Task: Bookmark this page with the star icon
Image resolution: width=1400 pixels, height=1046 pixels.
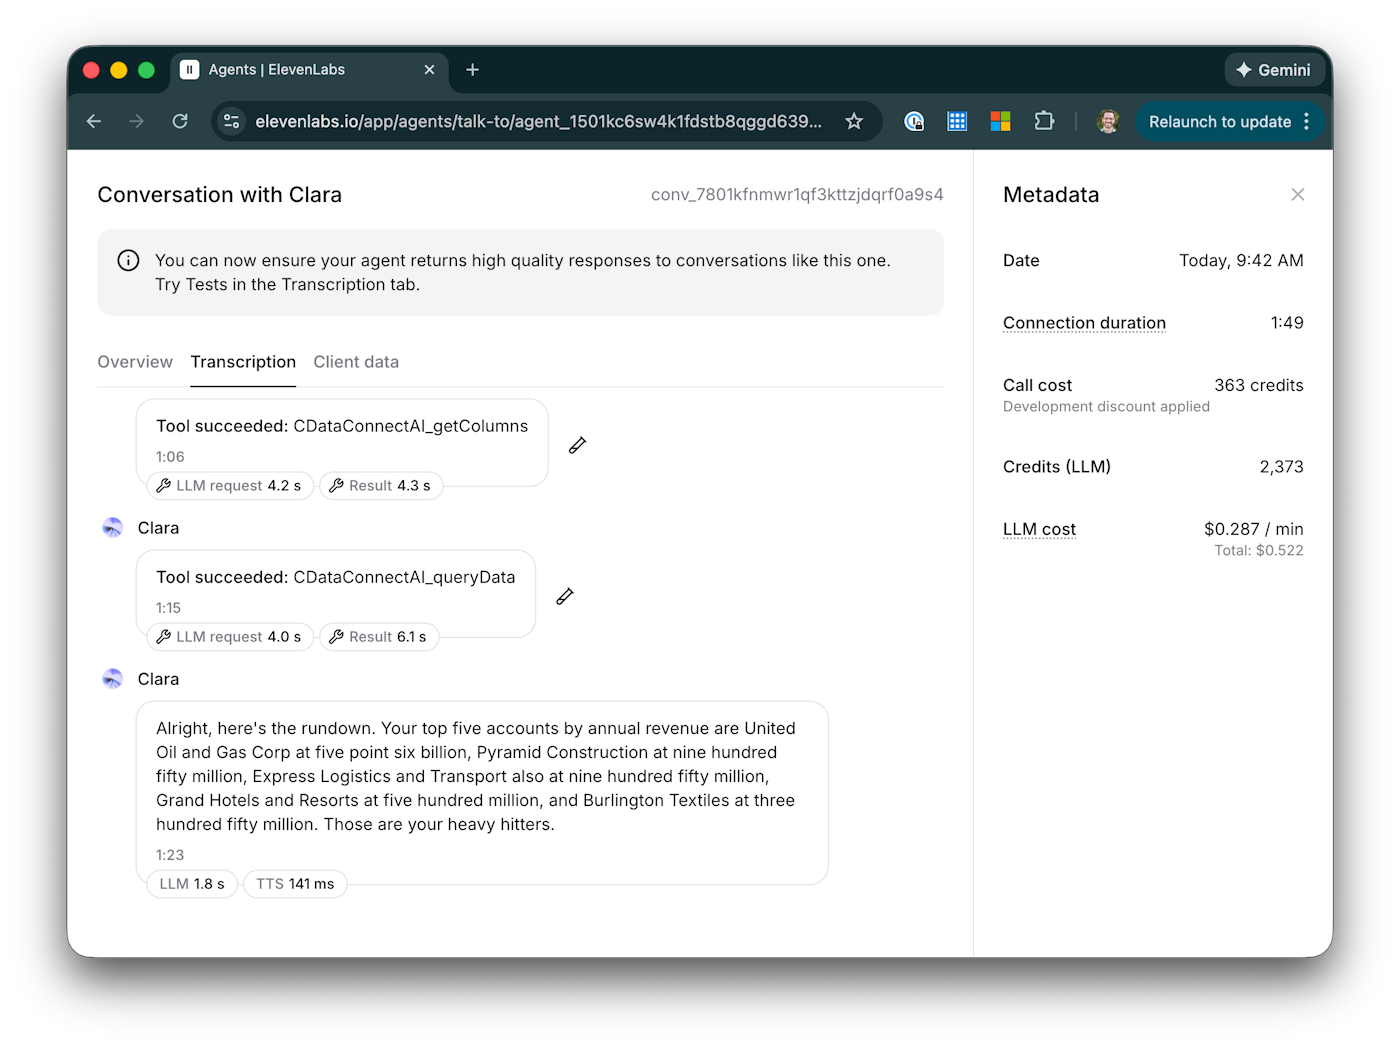Action: [854, 122]
